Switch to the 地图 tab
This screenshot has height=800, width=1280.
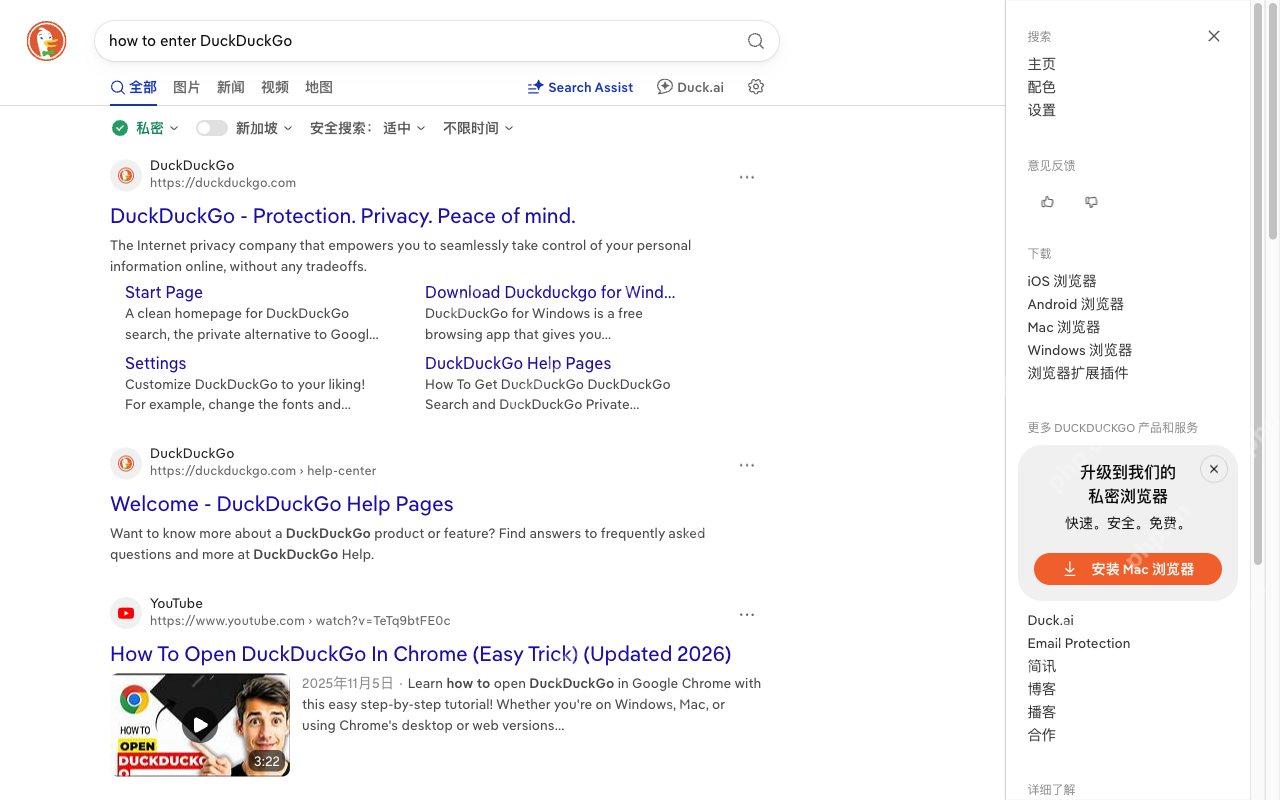[319, 87]
